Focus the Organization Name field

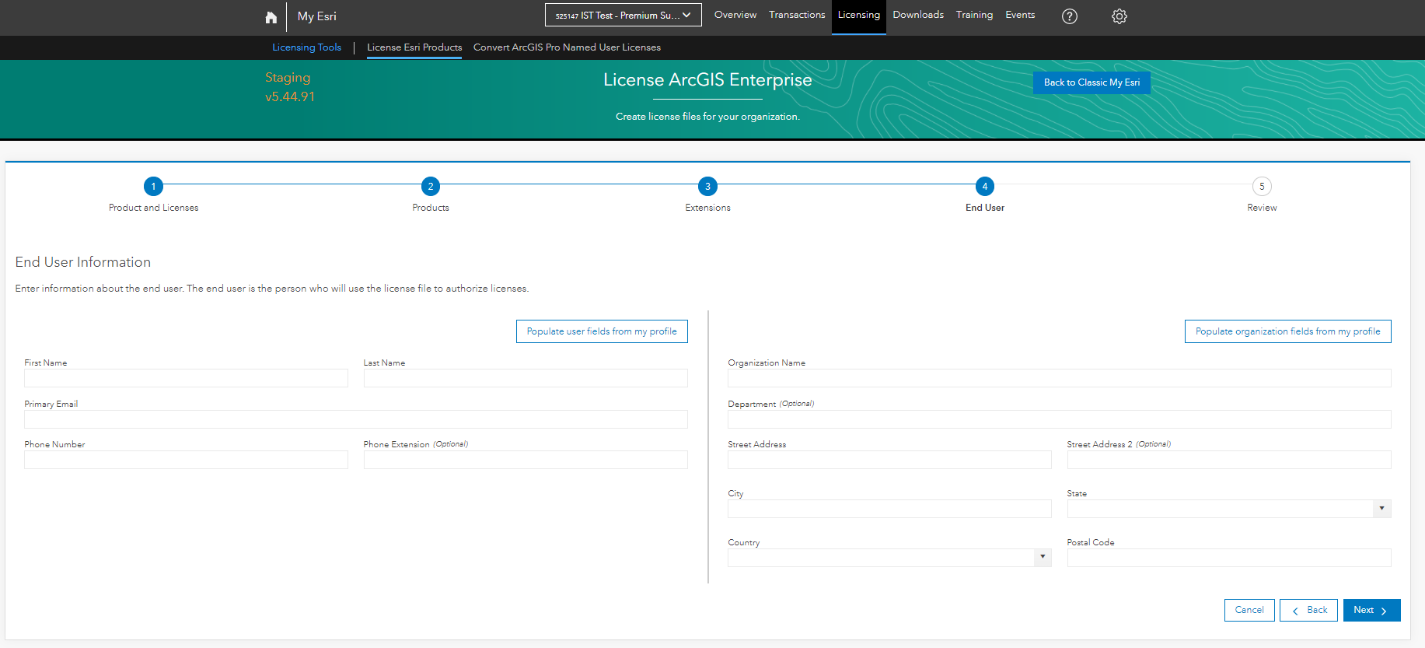[1060, 378]
